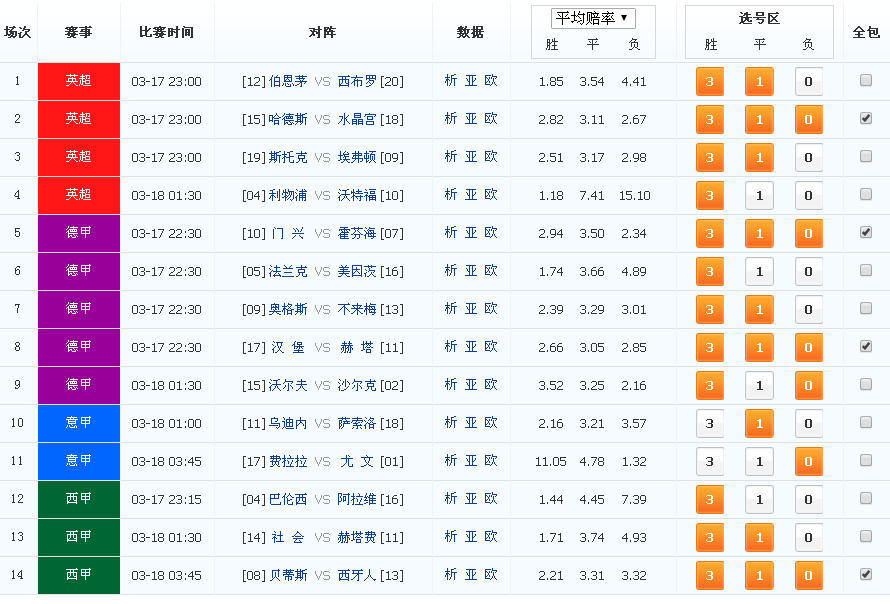Select win (3) for 费拉拉 vs 尤文

pos(710,462)
